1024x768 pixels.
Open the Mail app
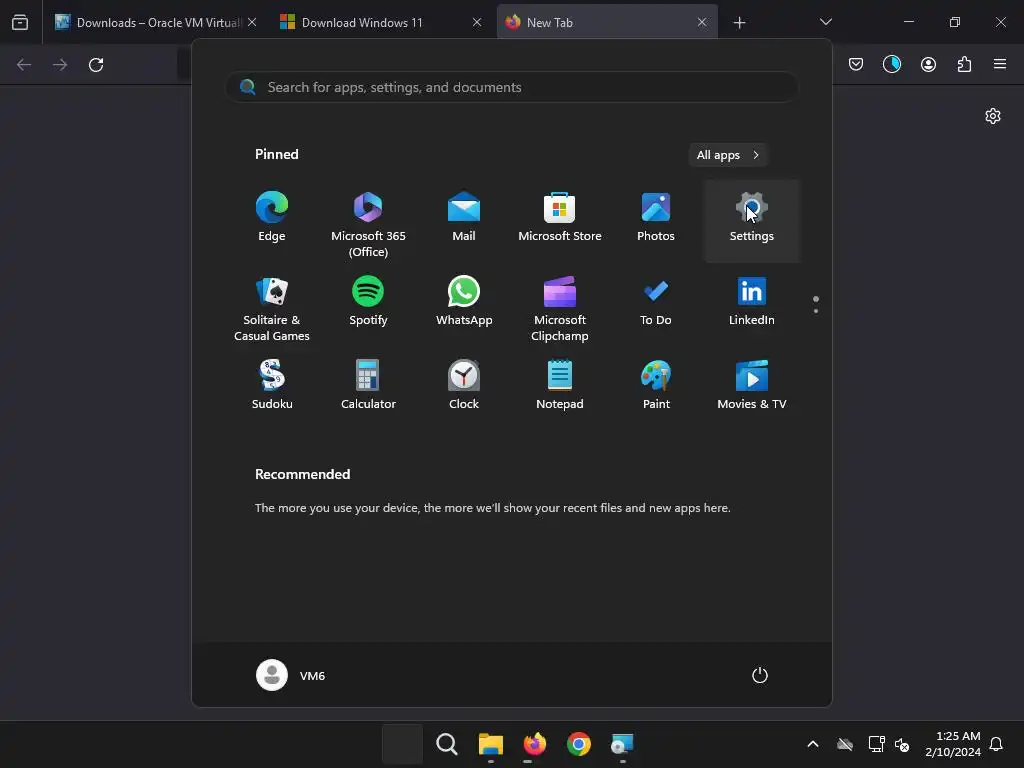coord(464,219)
